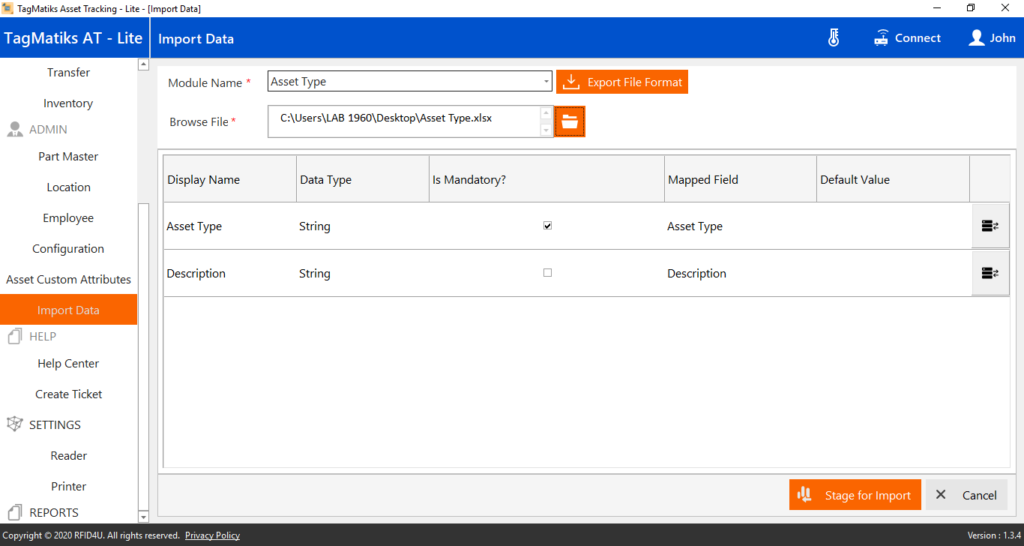Open Printer settings in the sidebar
Image resolution: width=1024 pixels, height=546 pixels.
(x=69, y=487)
